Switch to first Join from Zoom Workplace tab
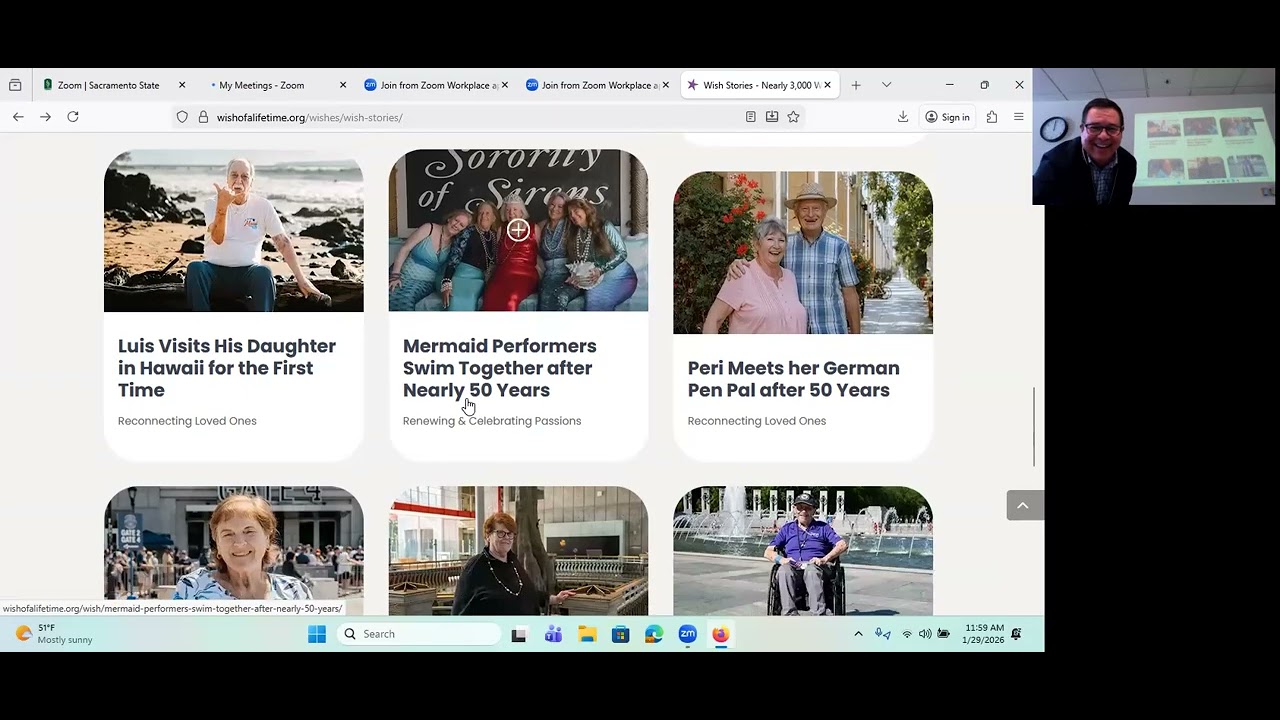1280x720 pixels. pos(437,85)
